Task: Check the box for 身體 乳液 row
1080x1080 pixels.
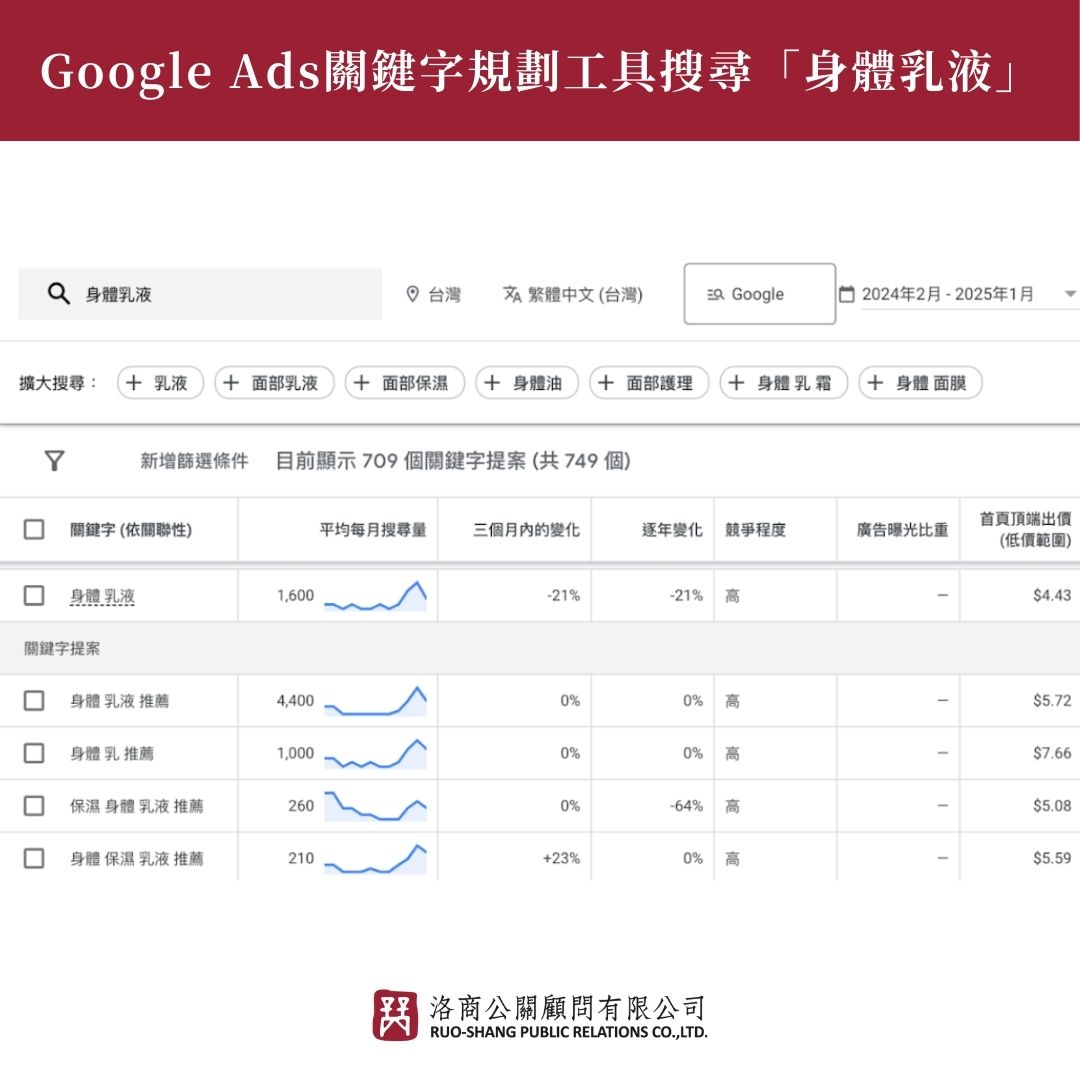Action: click(x=34, y=596)
